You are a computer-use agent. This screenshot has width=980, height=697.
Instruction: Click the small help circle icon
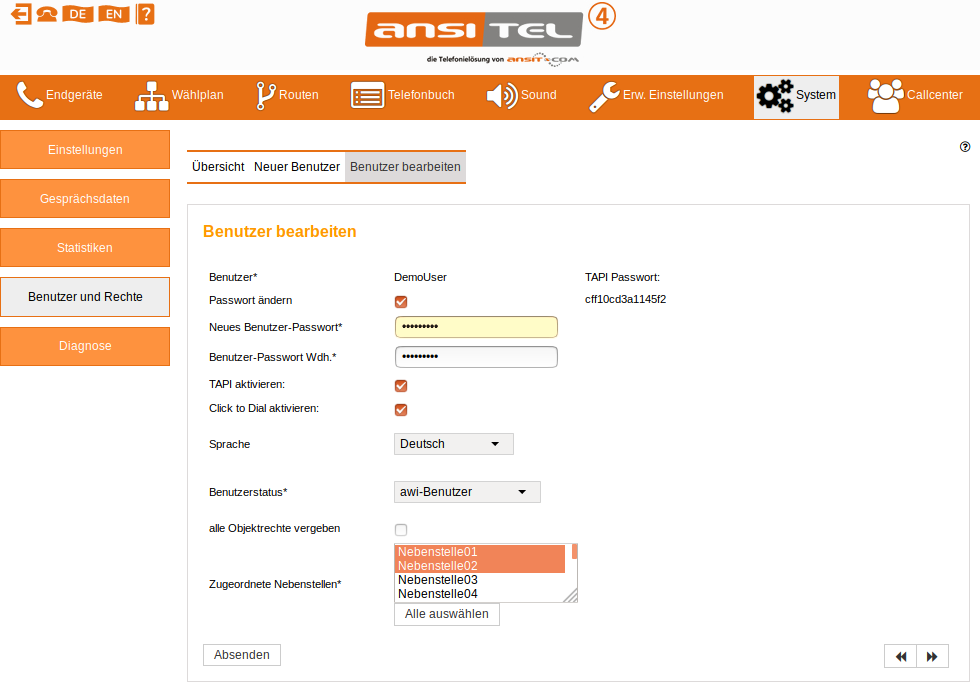965,146
